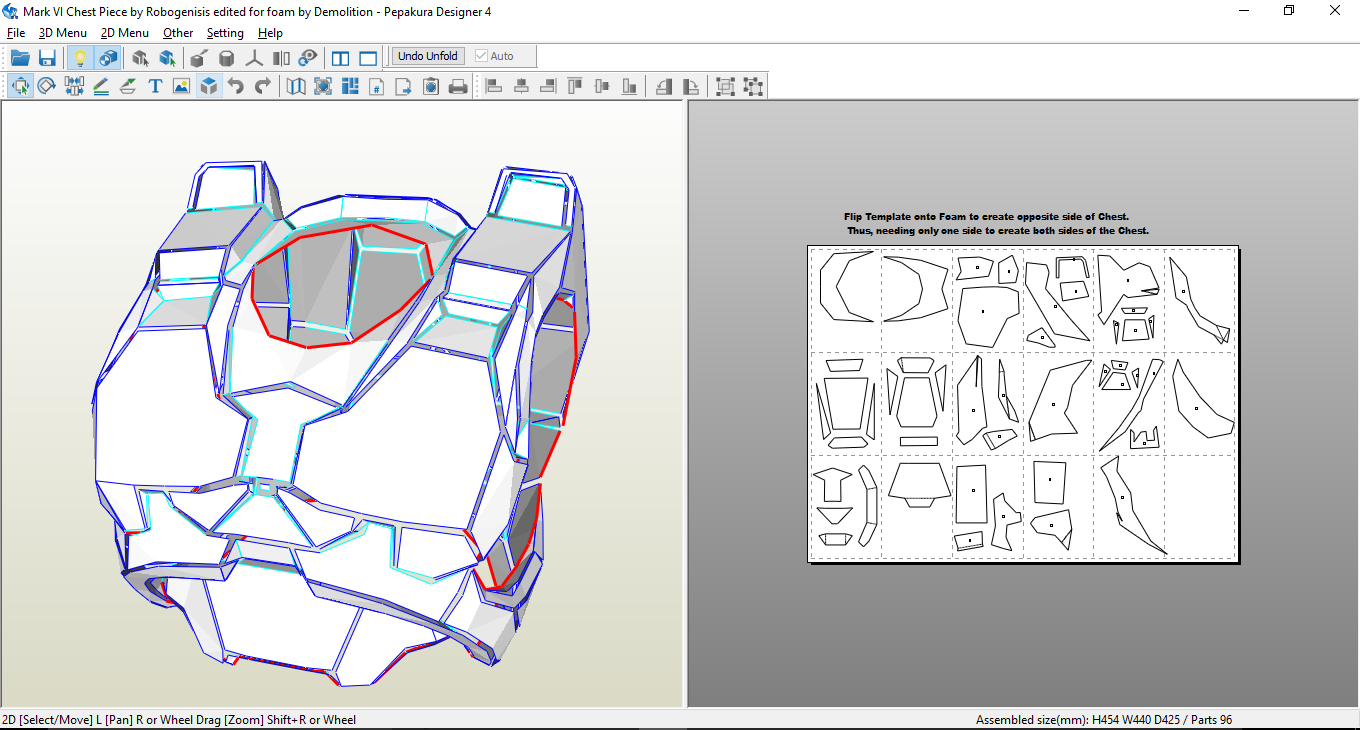
Task: Select the Edge Color tool
Action: (128, 86)
